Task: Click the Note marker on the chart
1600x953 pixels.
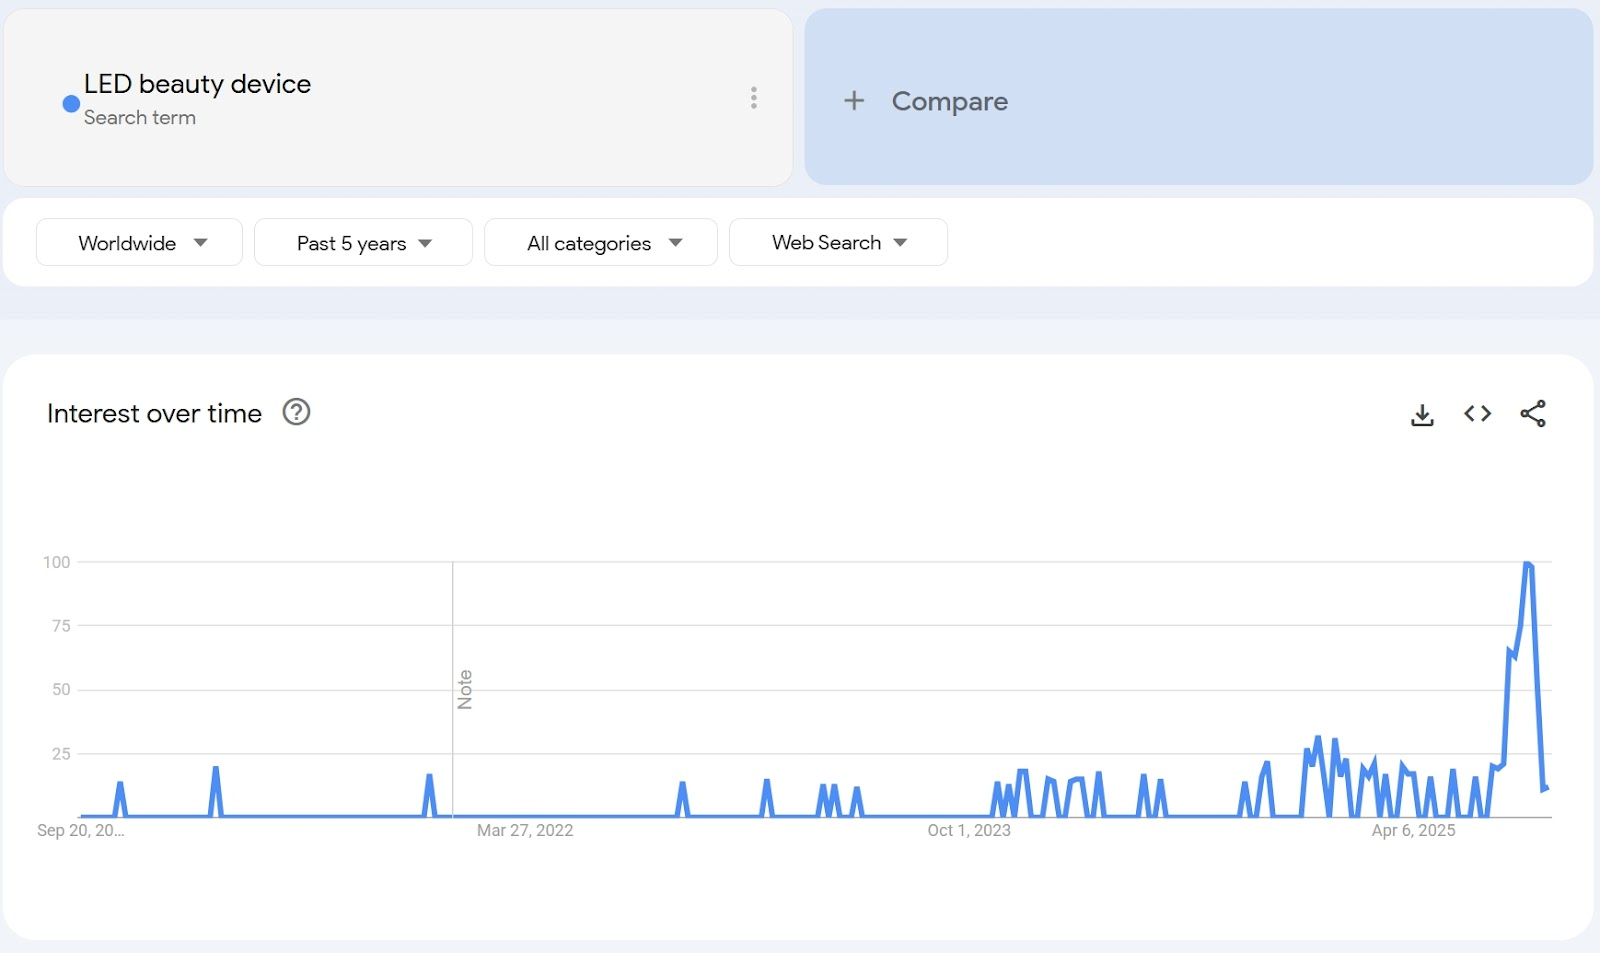Action: (x=464, y=689)
